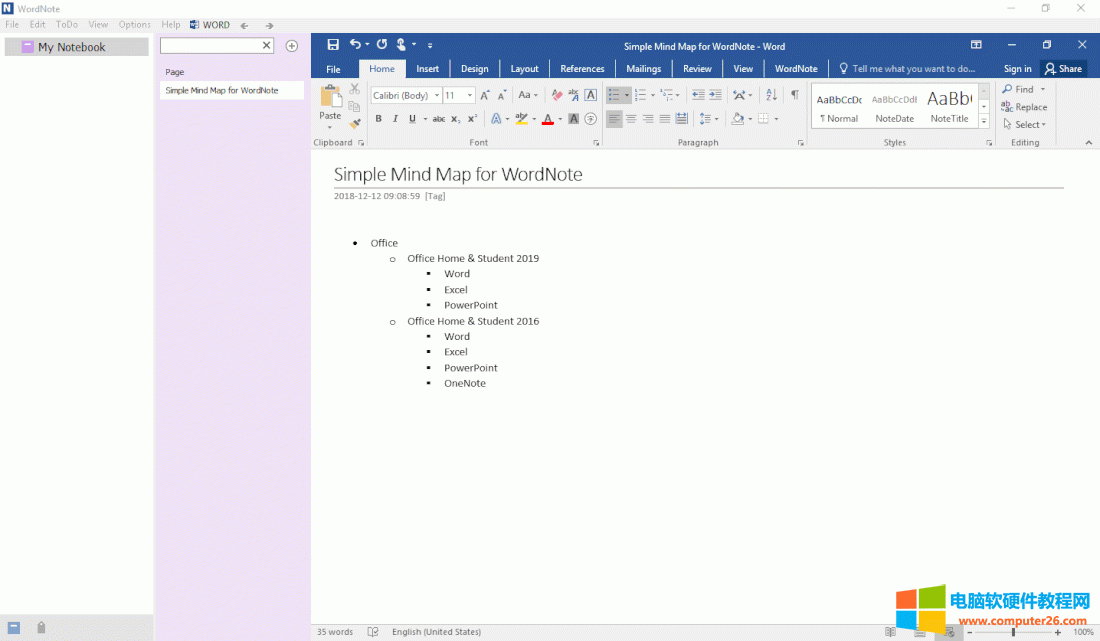Image resolution: width=1100 pixels, height=641 pixels.
Task: Click the Sign in link
Action: click(x=1017, y=69)
